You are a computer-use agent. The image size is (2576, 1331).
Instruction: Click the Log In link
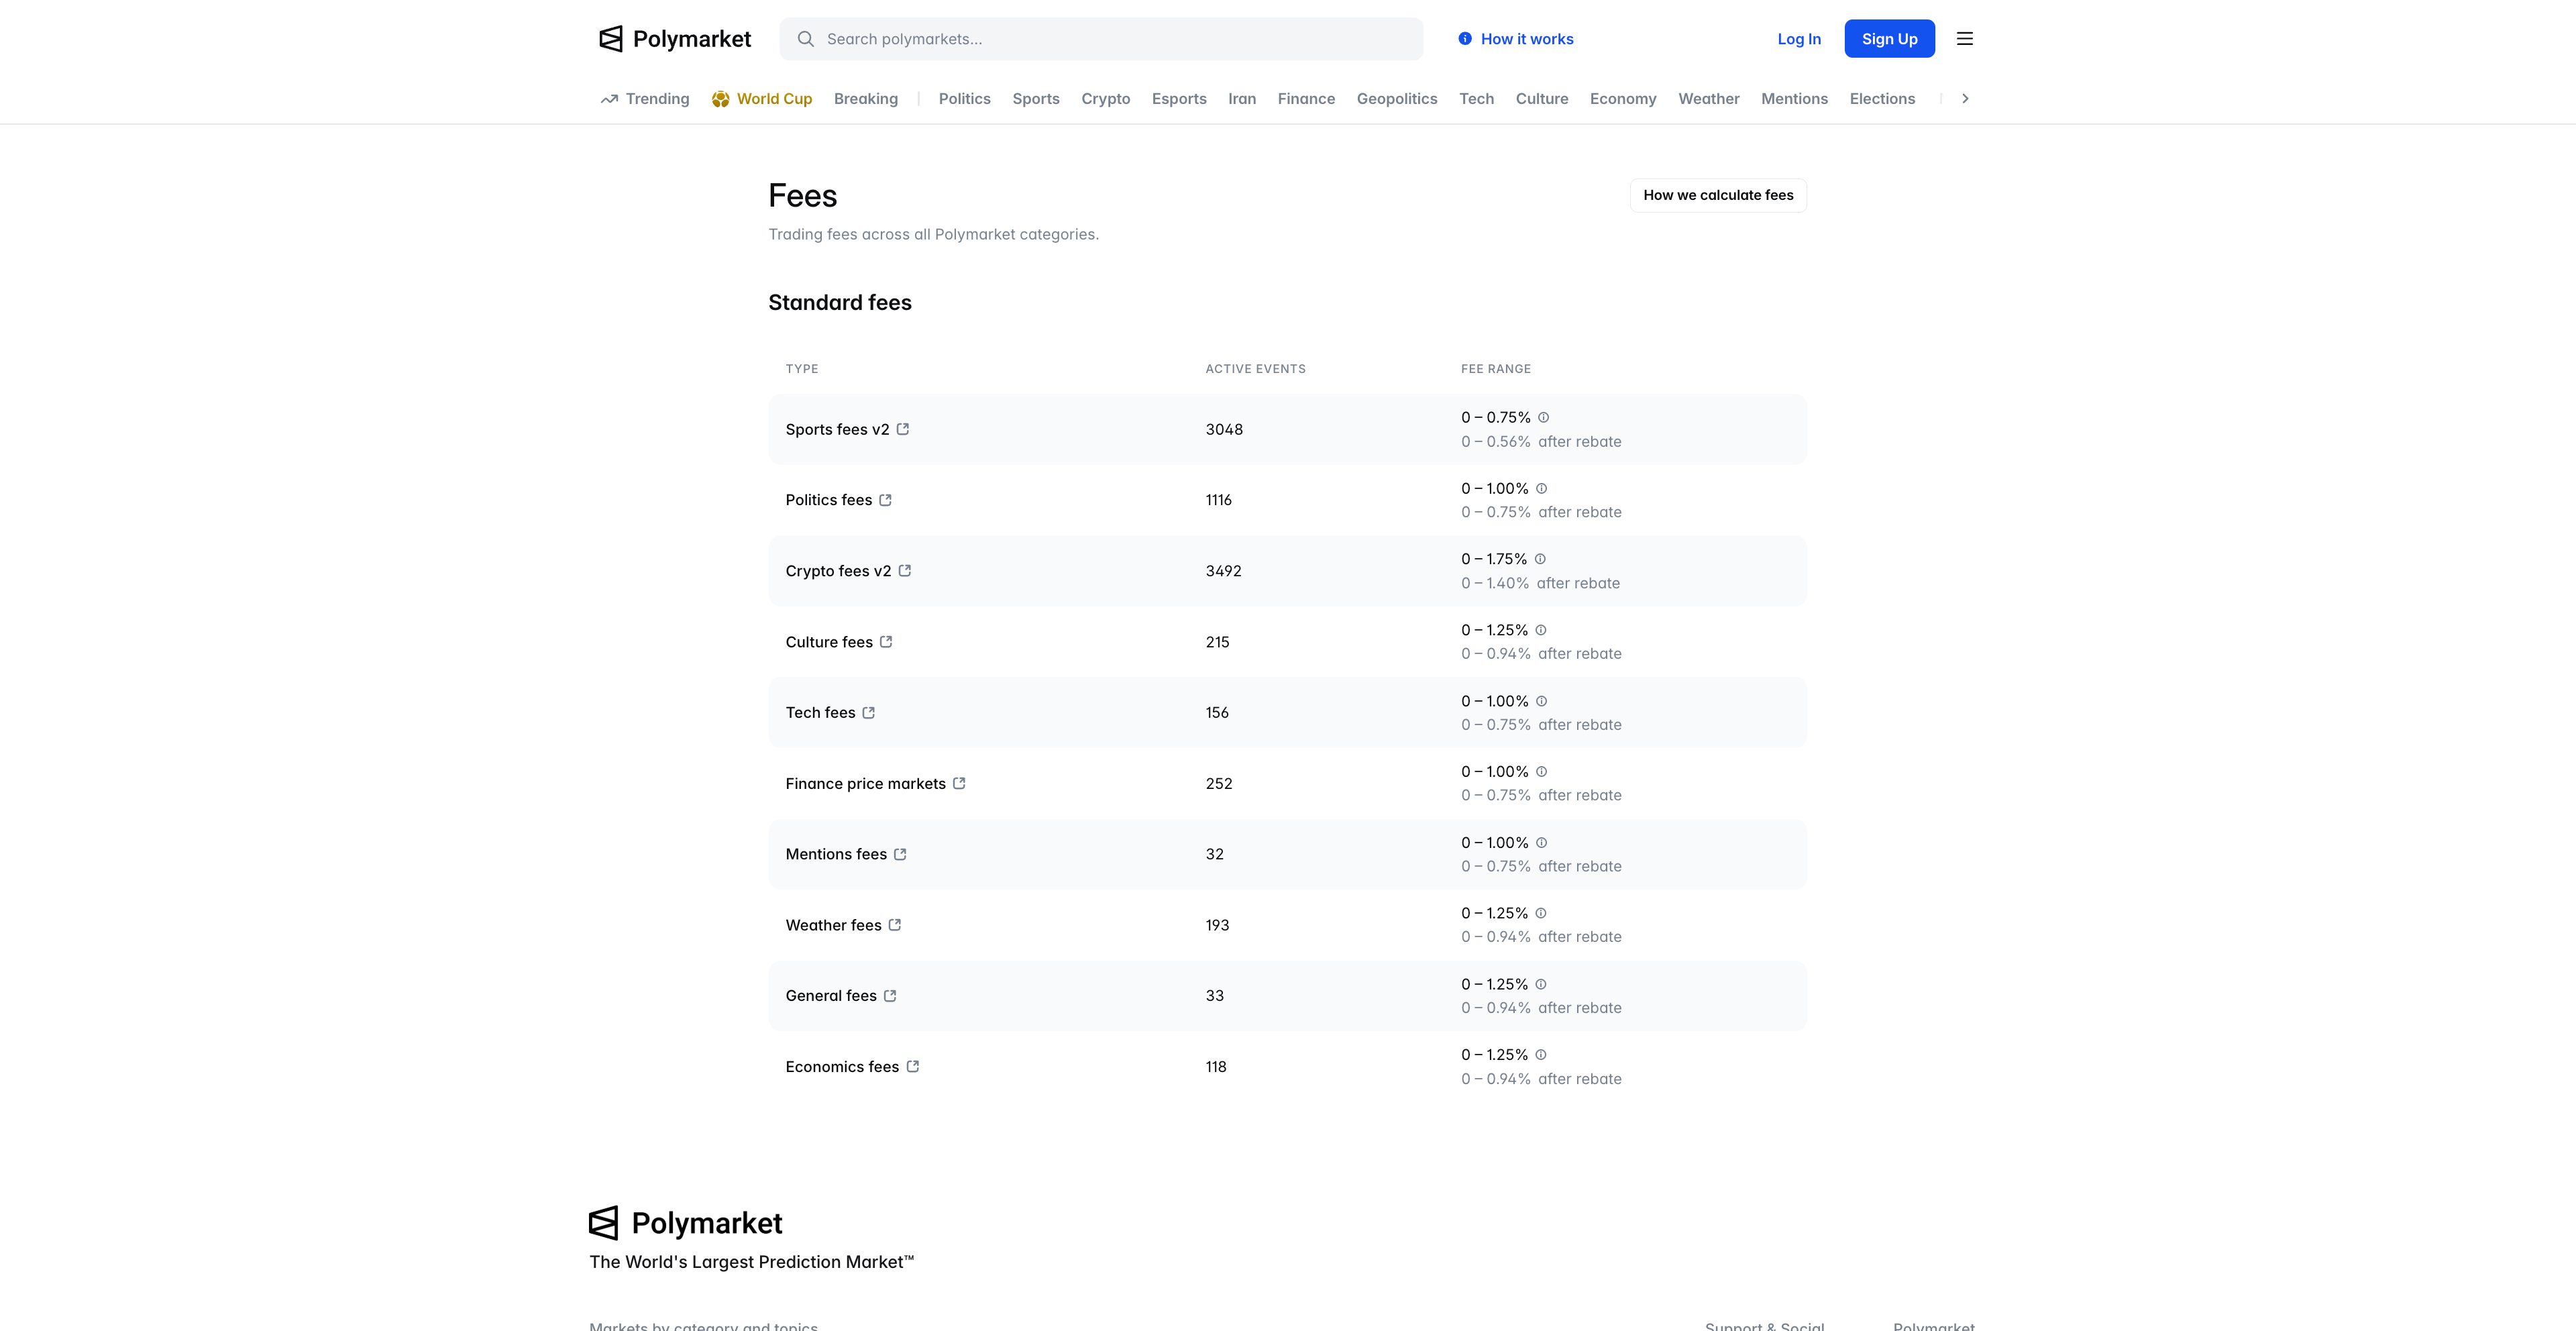click(1799, 39)
